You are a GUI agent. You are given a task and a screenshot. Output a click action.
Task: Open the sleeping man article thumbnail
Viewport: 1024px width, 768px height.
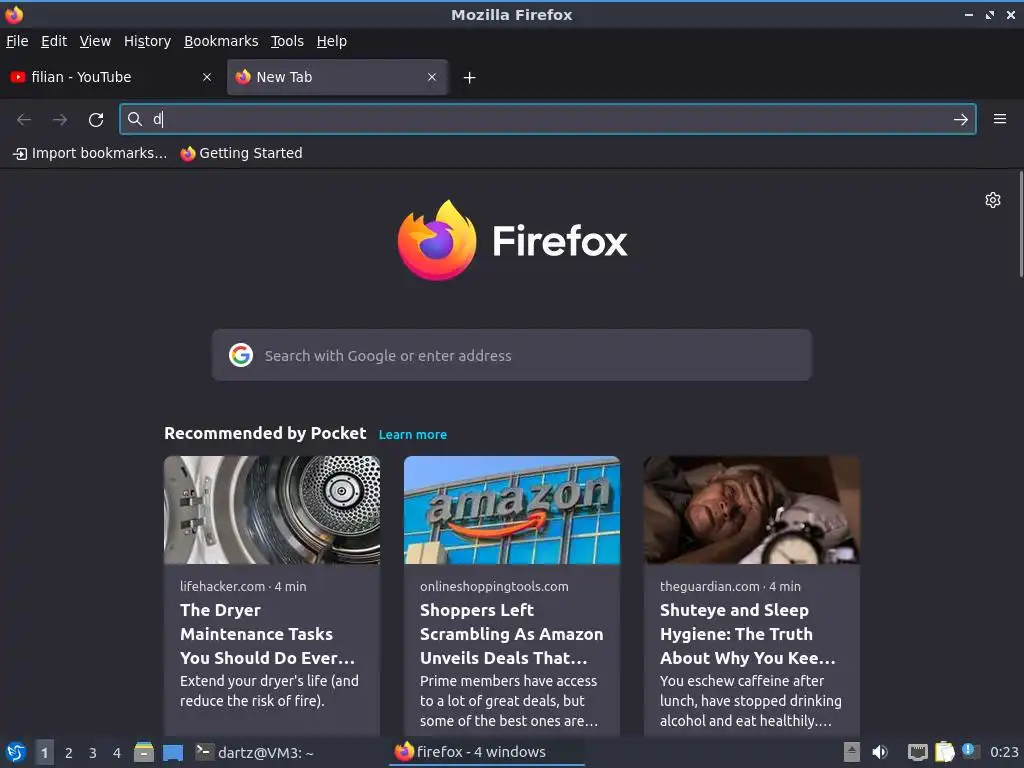click(x=752, y=510)
